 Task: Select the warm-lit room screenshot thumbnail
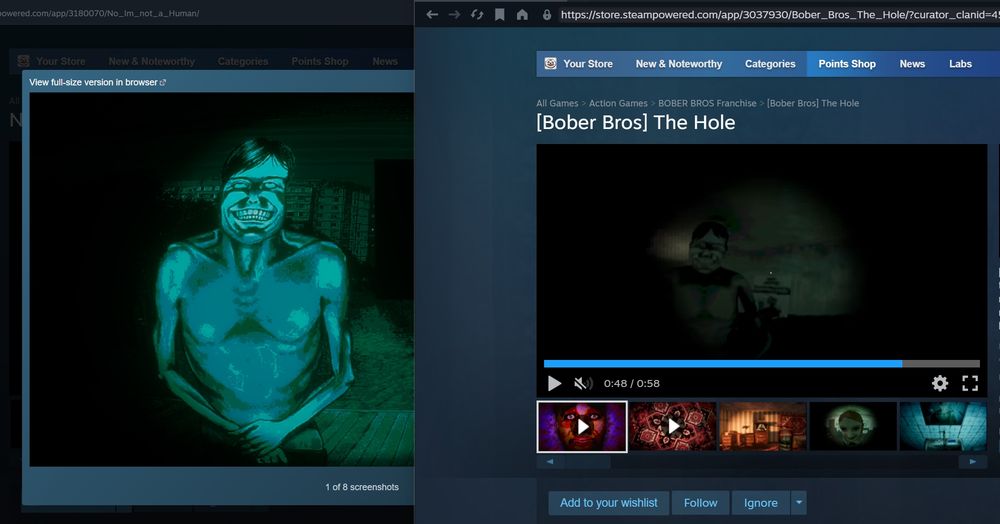pyautogui.click(x=763, y=426)
